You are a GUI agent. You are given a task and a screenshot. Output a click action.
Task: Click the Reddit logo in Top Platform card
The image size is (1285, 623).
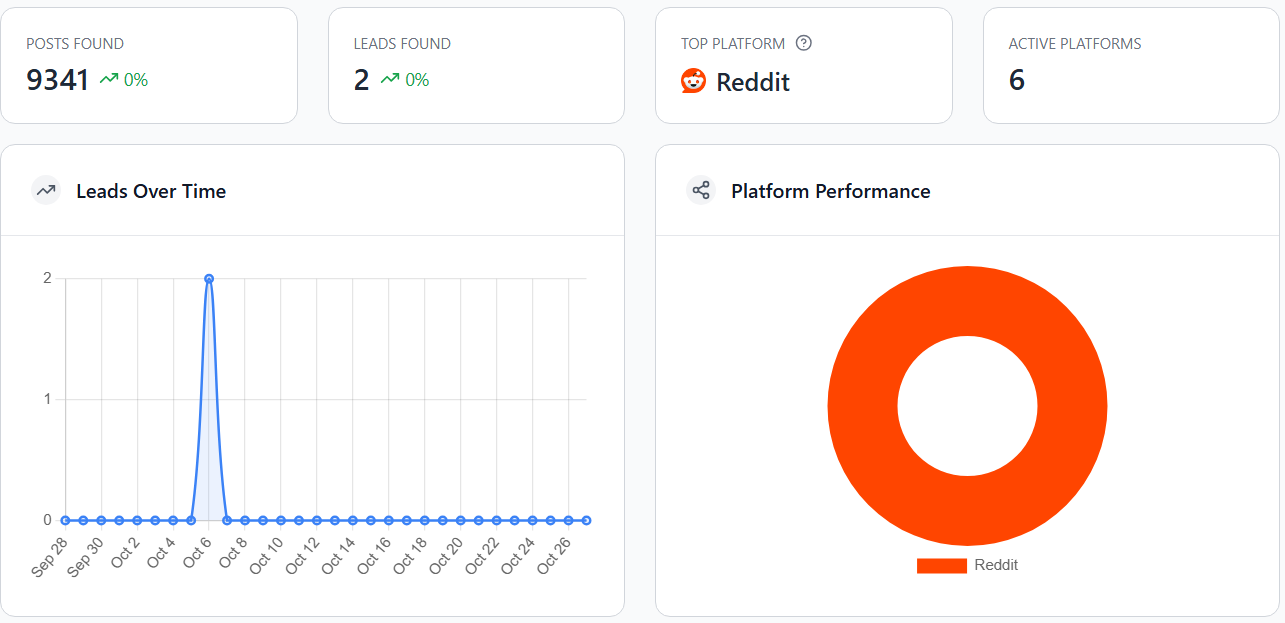[x=693, y=81]
